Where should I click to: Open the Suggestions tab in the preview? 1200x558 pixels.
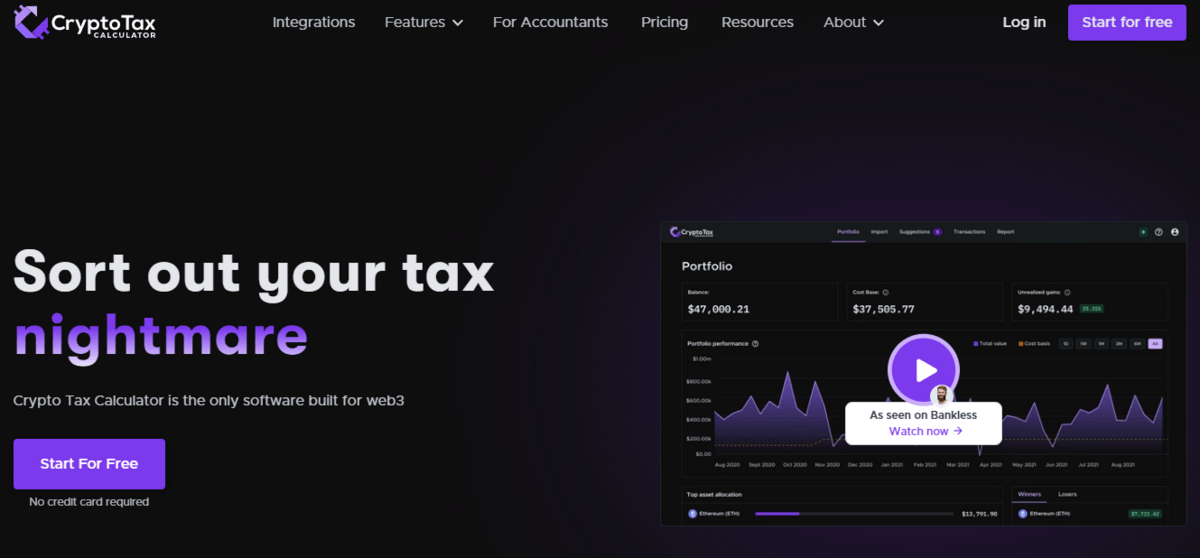click(x=914, y=232)
